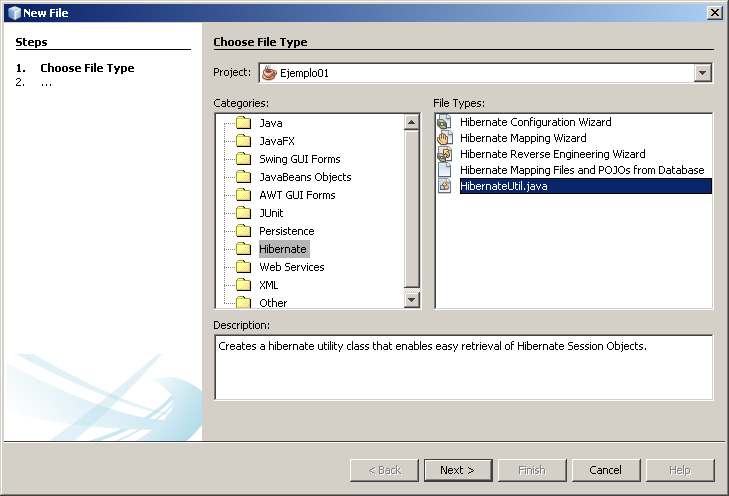Image resolution: width=729 pixels, height=496 pixels.
Task: Pick the XML category
Action: click(x=268, y=285)
